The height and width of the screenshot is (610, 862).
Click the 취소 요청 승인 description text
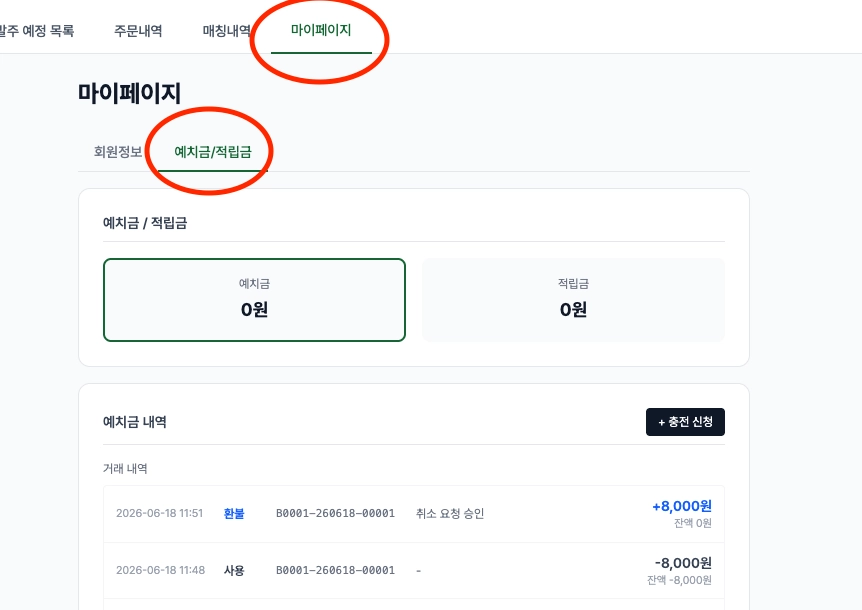[450, 514]
